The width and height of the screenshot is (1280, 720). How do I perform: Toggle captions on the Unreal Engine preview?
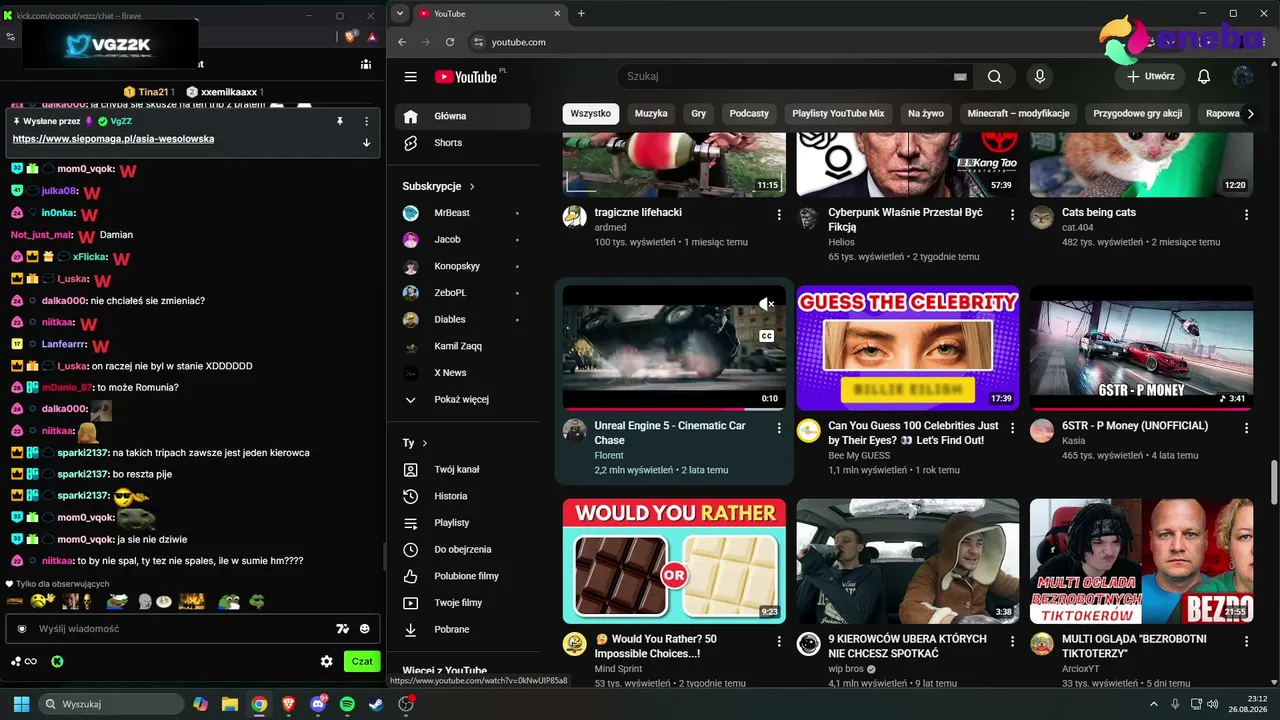pos(767,337)
